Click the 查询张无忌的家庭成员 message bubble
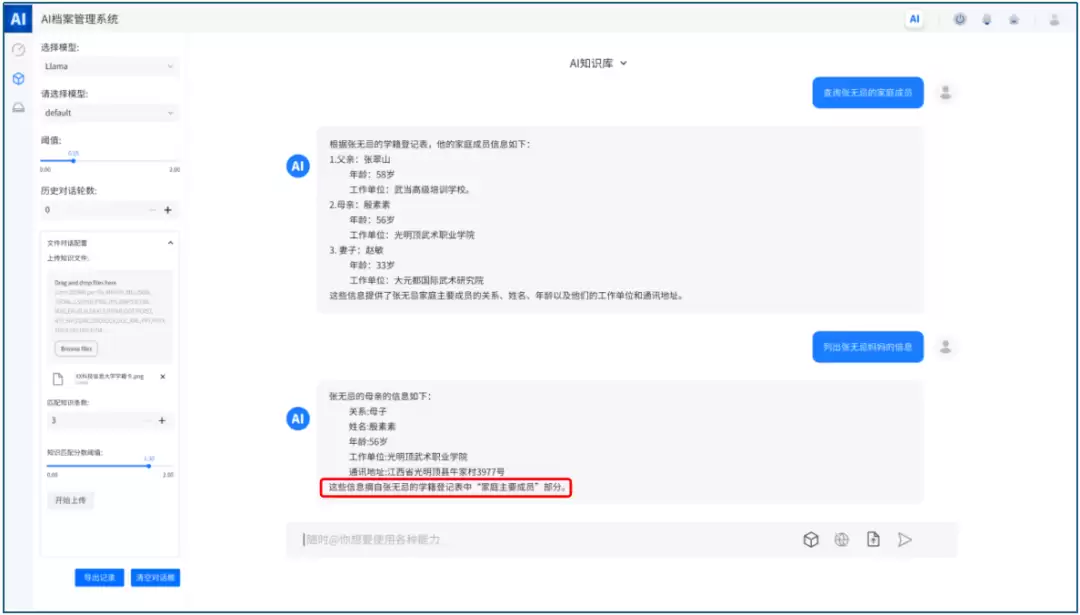1080x615 pixels. [x=867, y=92]
